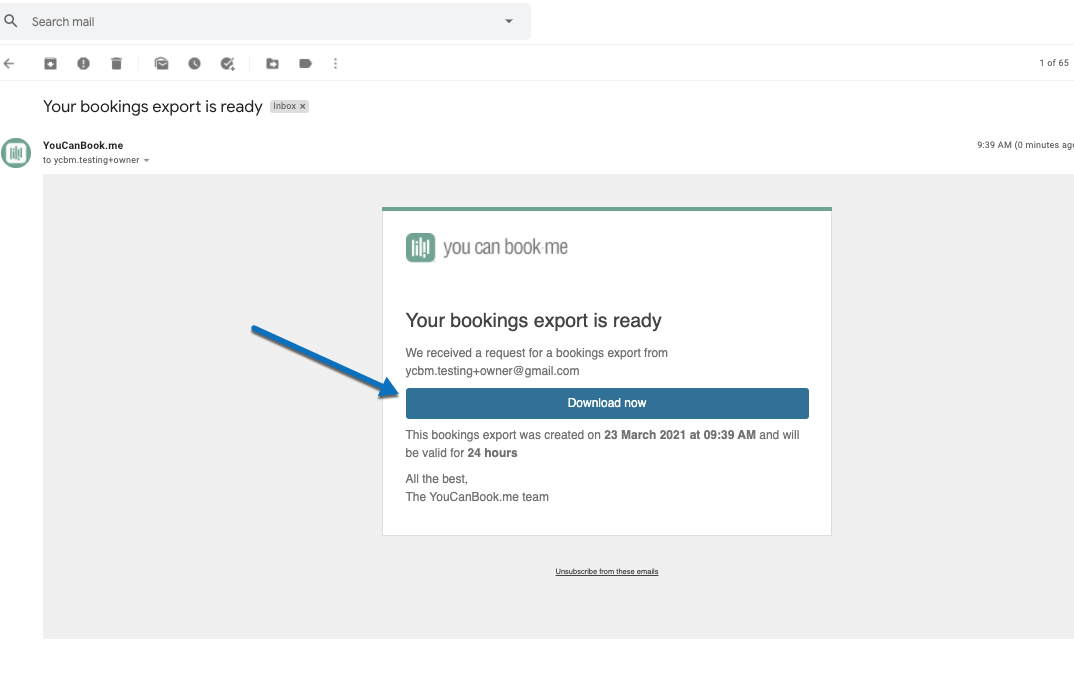Report this message as spam
Screen dimensions: 1074x676
click(x=83, y=63)
